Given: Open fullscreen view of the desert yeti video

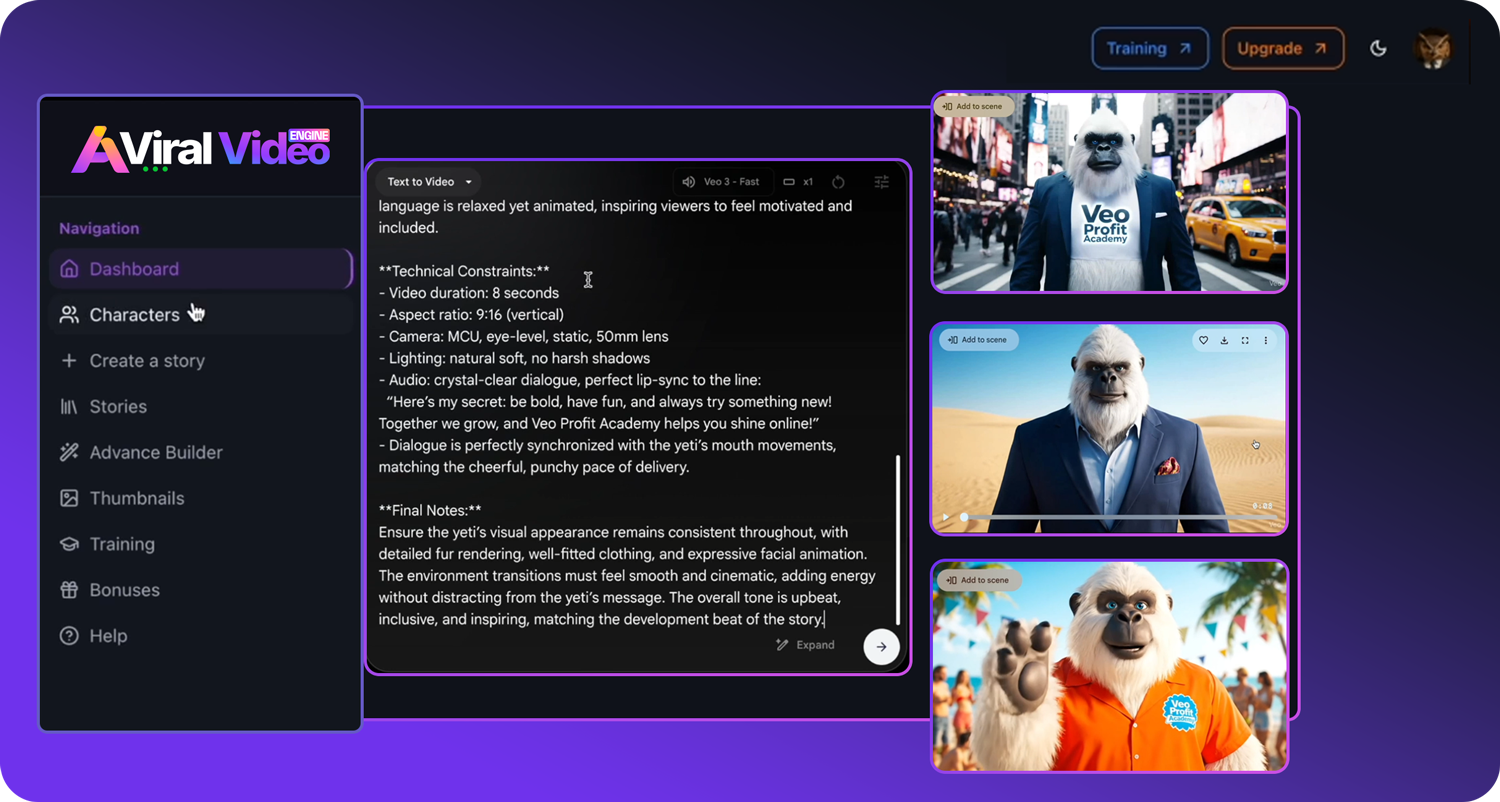Looking at the screenshot, I should point(1245,341).
